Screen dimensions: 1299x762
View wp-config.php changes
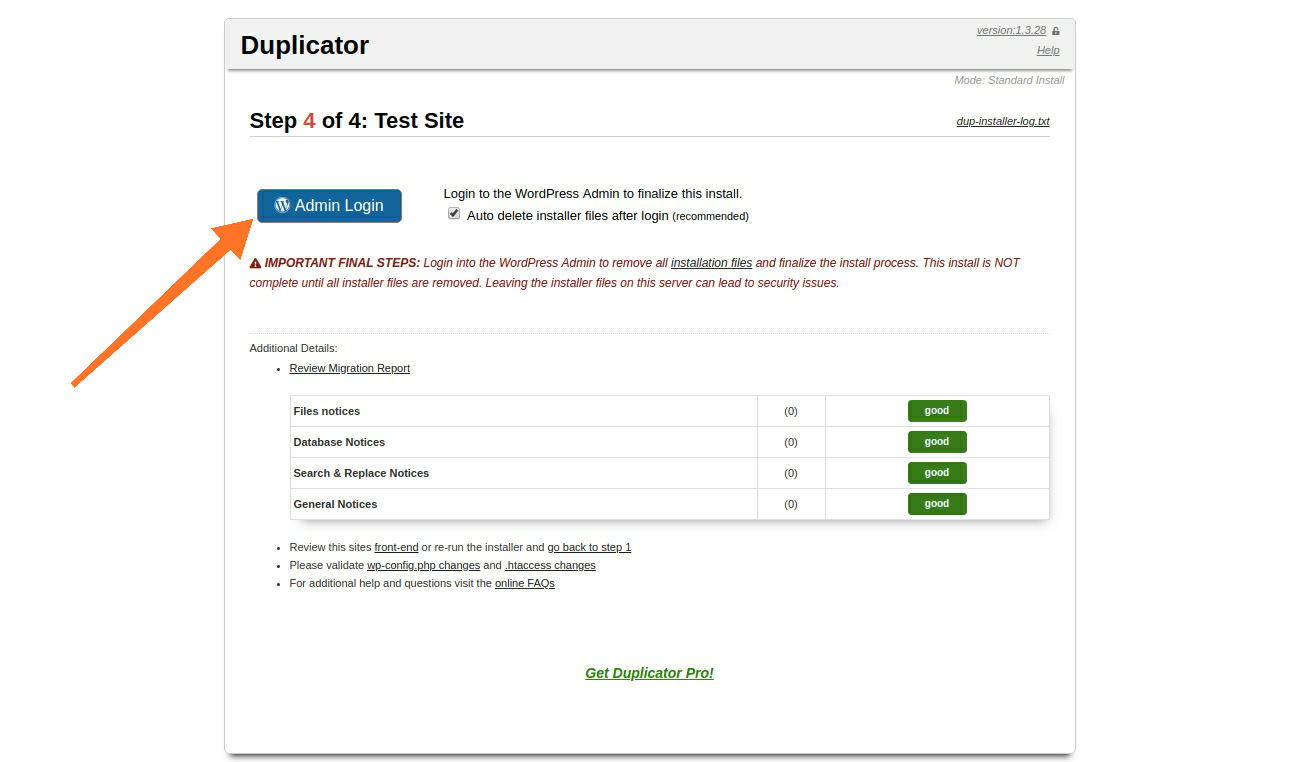click(x=423, y=565)
